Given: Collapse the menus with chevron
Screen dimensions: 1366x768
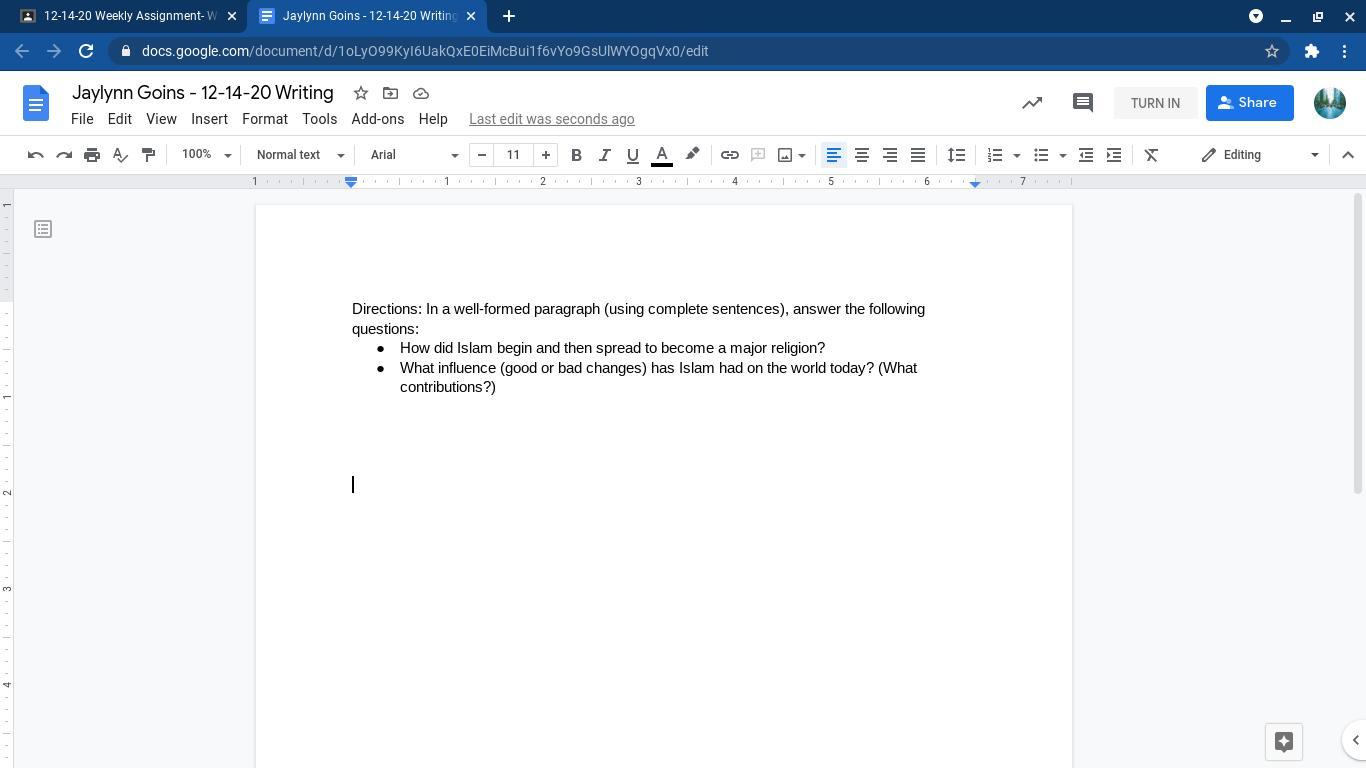Looking at the screenshot, I should pyautogui.click(x=1348, y=155).
